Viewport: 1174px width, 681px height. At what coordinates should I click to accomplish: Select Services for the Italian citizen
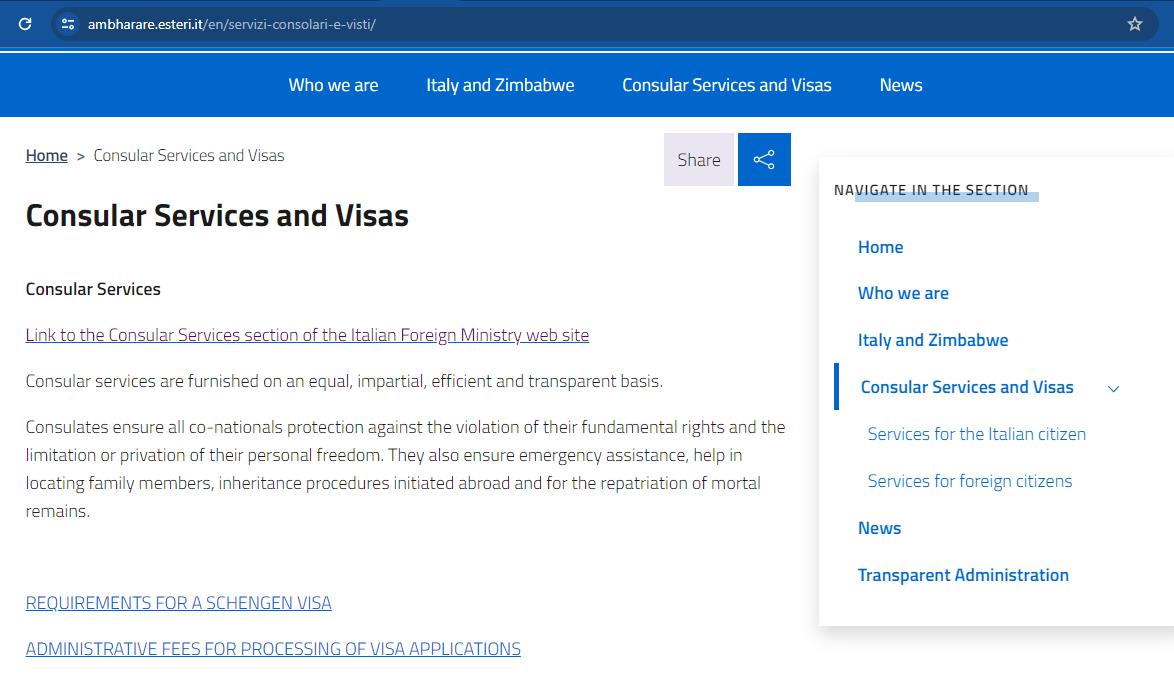pyautogui.click(x=976, y=433)
